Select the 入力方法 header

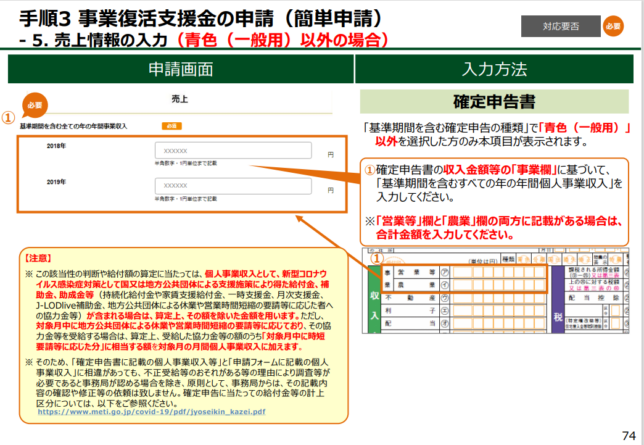494,69
